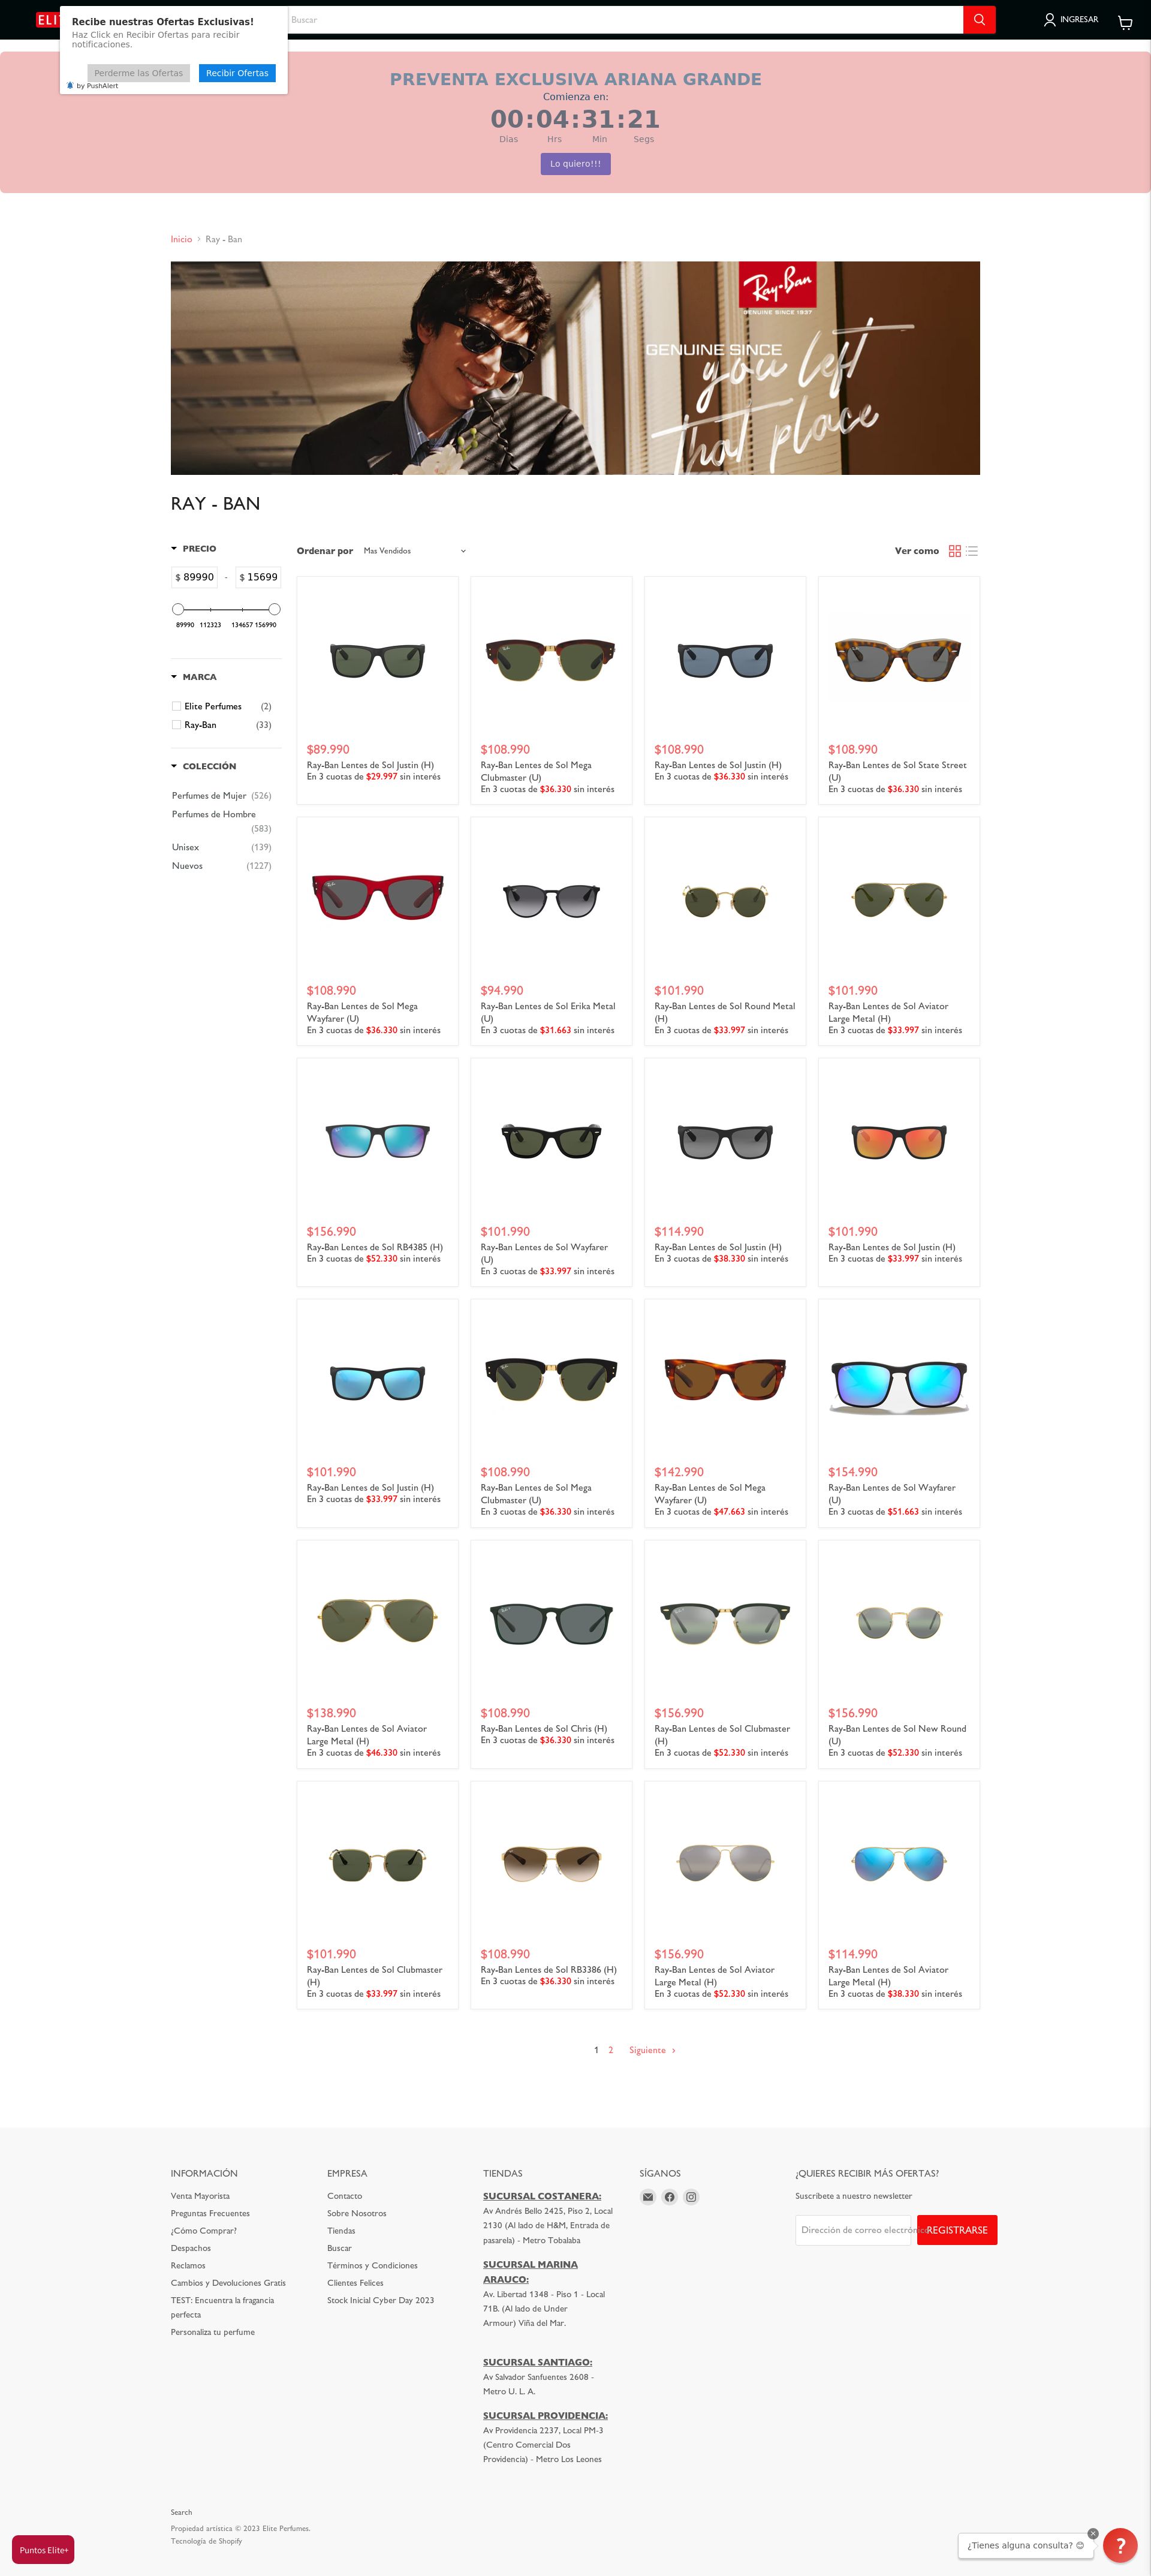Open the Chris sunglasses product image
This screenshot has width=1151, height=2576.
pyautogui.click(x=551, y=1622)
